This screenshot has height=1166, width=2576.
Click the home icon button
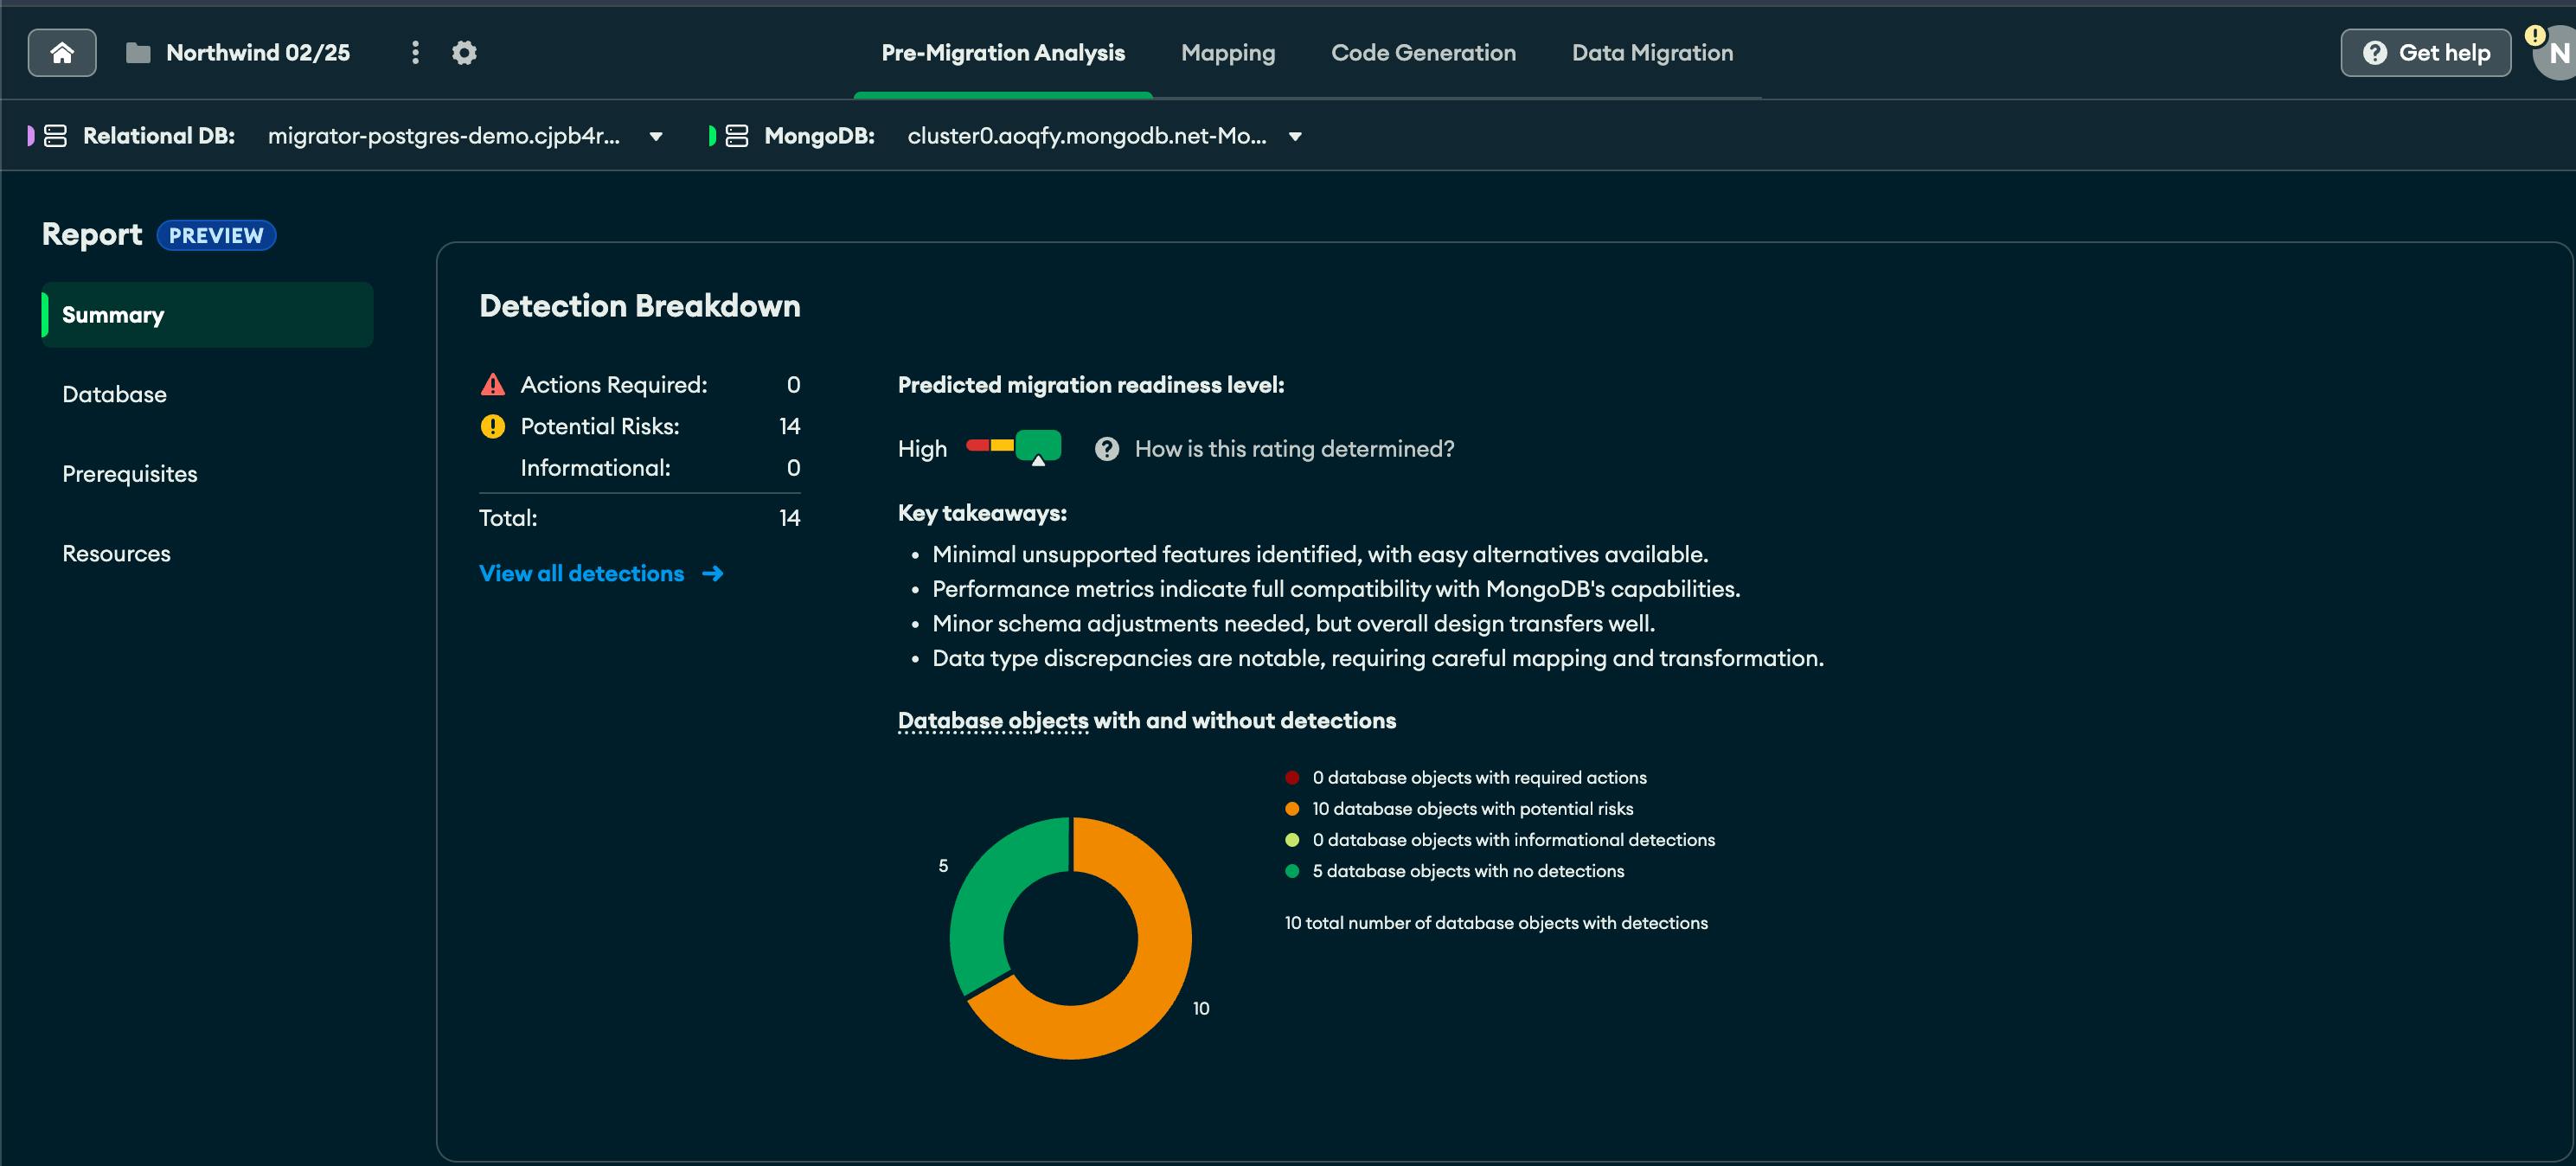(62, 53)
